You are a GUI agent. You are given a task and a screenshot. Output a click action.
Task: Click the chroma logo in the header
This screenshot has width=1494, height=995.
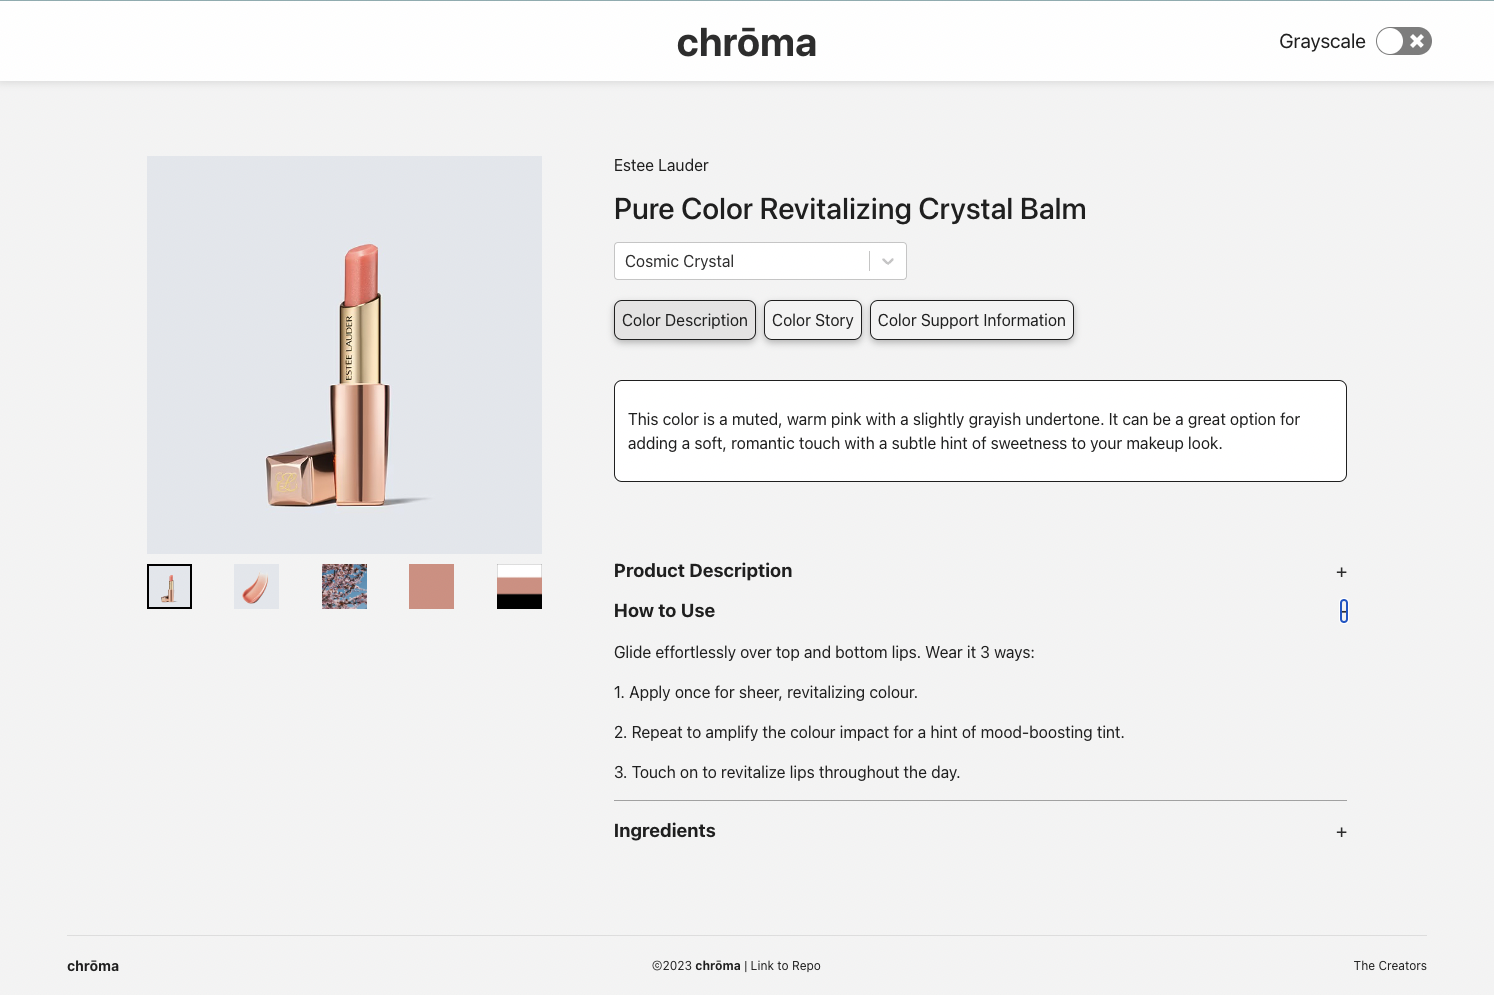[x=746, y=41]
